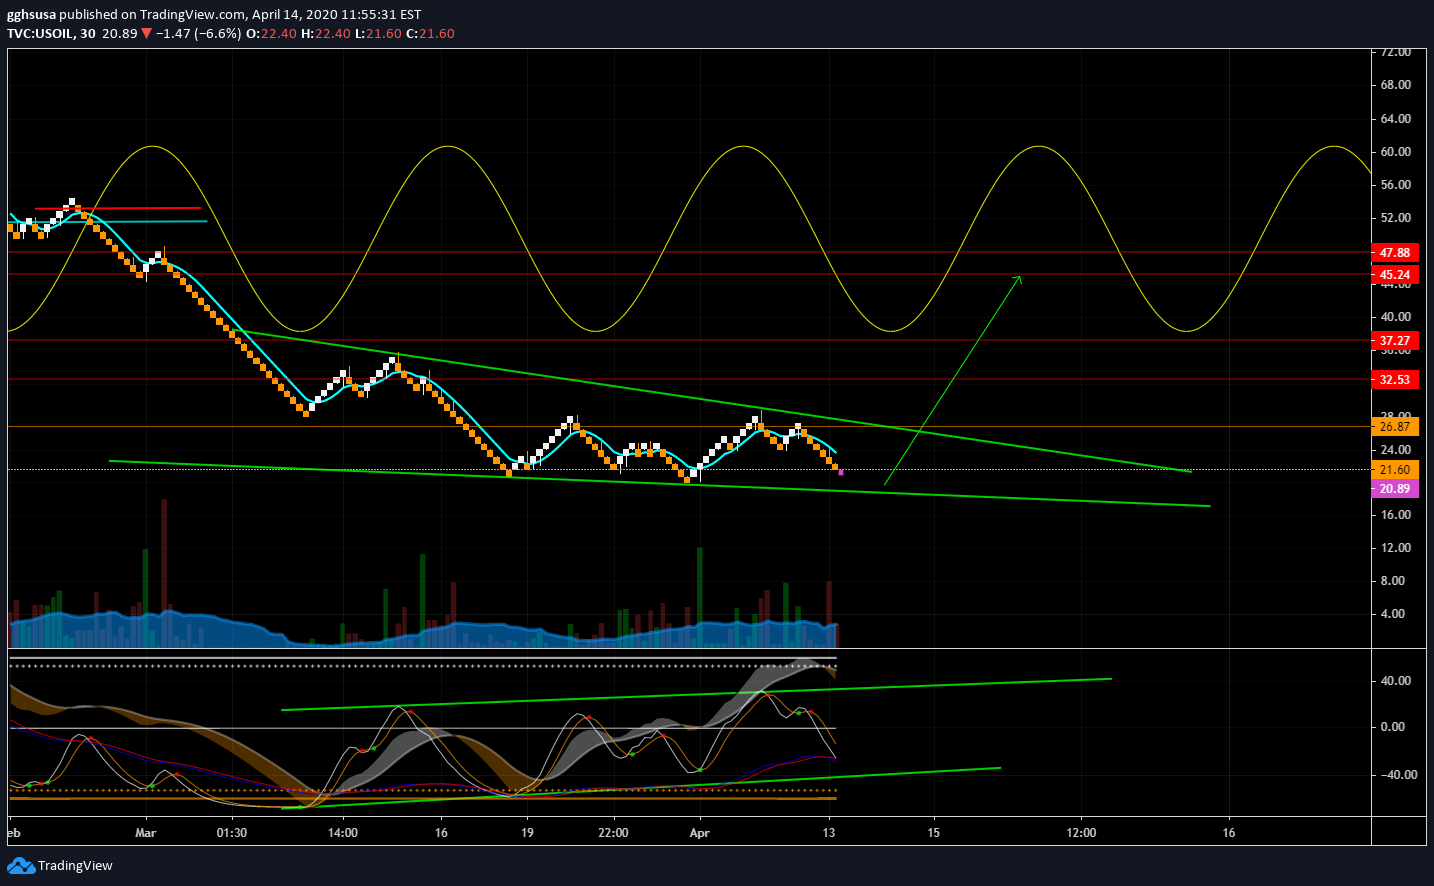
Task: Click the −1.47 (−6.6%) change value
Action: click(199, 33)
